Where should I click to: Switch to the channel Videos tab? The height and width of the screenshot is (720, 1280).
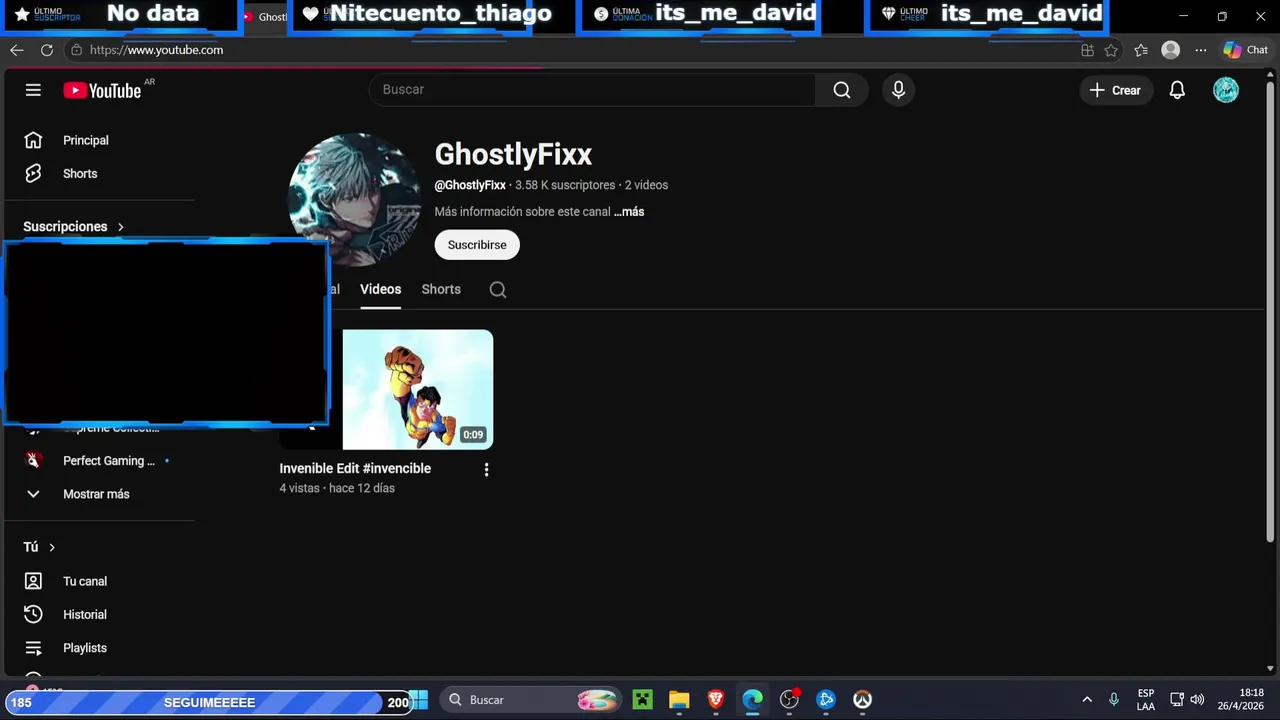tap(380, 289)
